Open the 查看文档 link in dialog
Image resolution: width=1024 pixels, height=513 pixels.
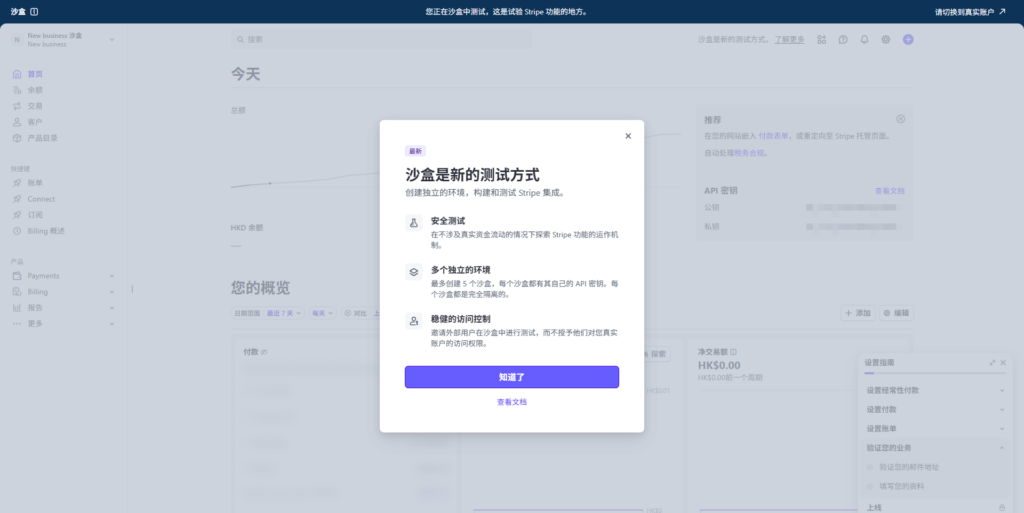point(511,402)
